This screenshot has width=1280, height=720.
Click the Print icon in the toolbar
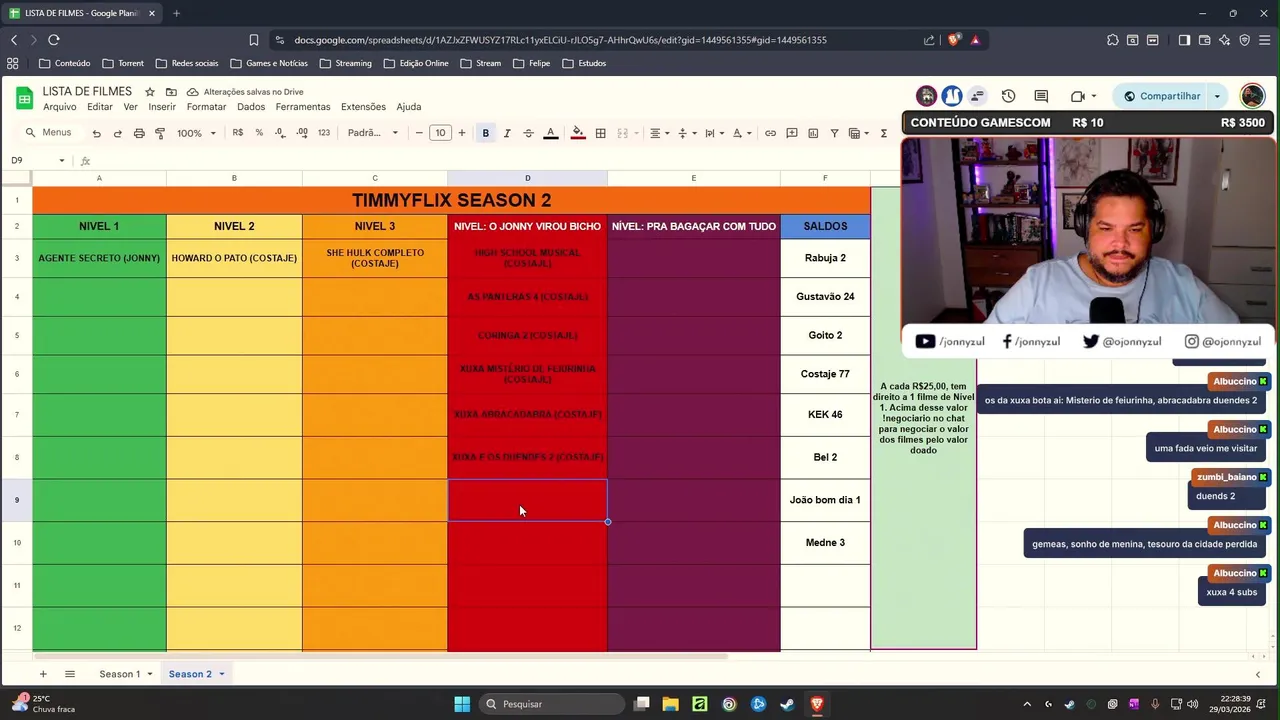[139, 133]
